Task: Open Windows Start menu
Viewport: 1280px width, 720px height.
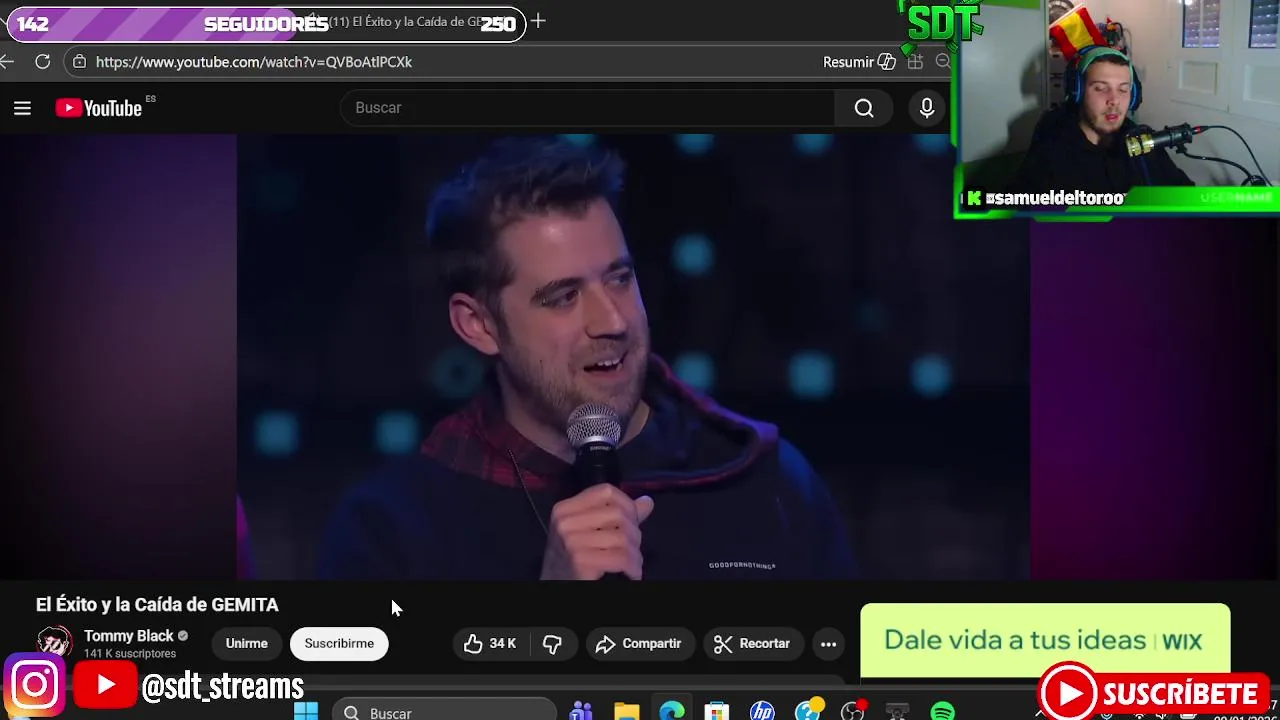Action: (306, 712)
